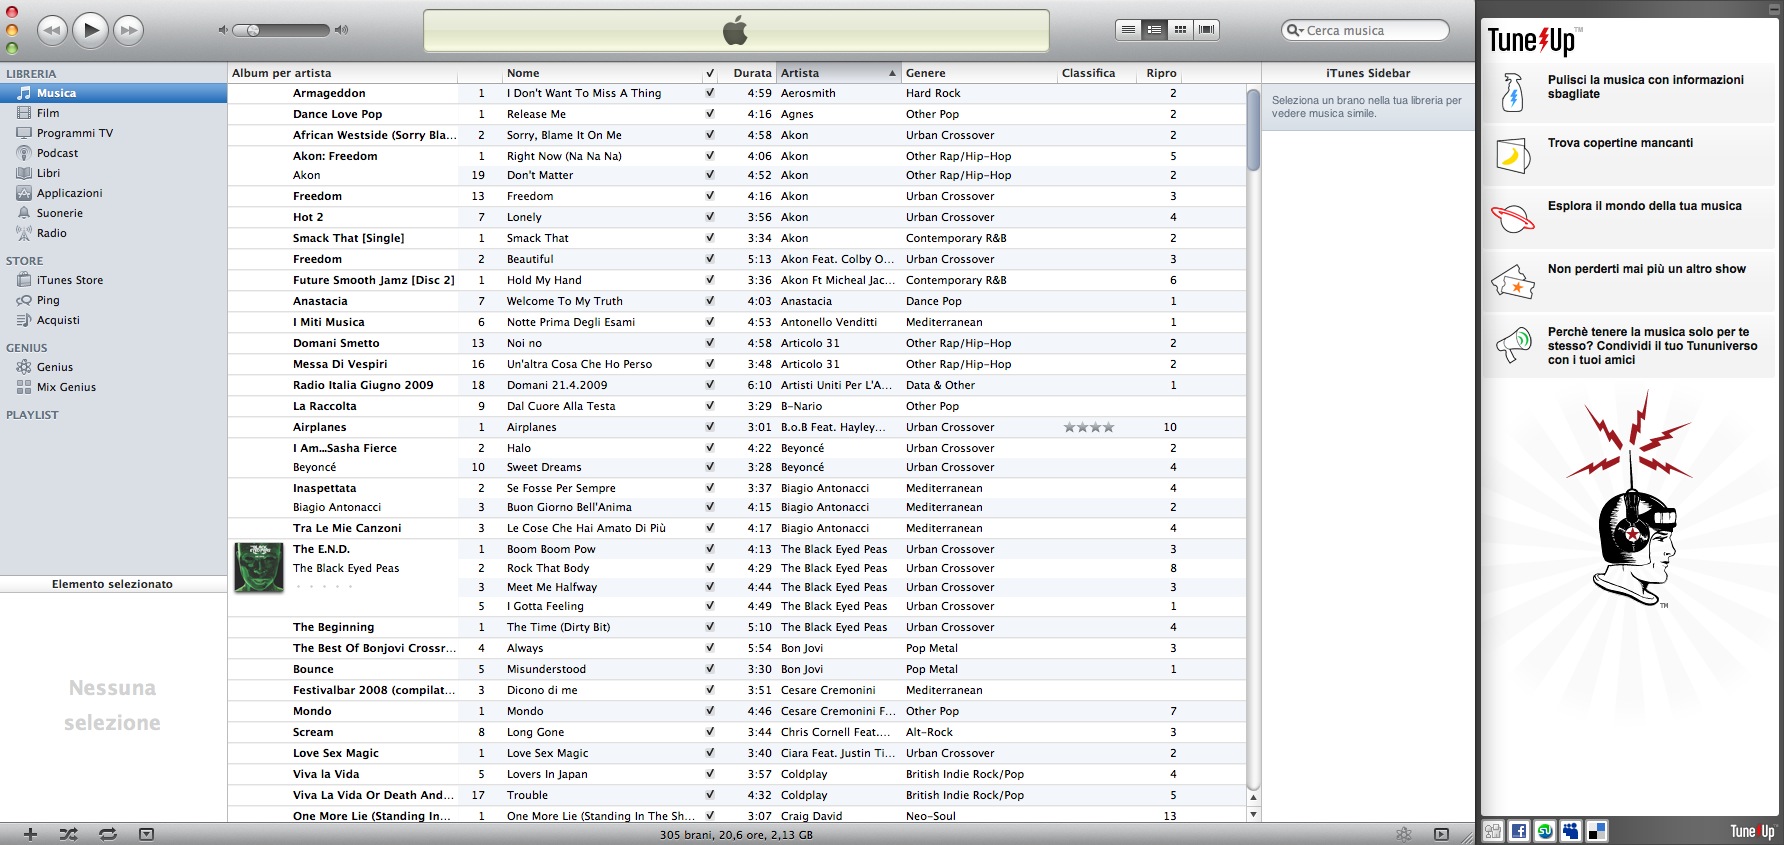The height and width of the screenshot is (845, 1784).
Task: Open the search magnifier options dropdown
Action: [1295, 30]
